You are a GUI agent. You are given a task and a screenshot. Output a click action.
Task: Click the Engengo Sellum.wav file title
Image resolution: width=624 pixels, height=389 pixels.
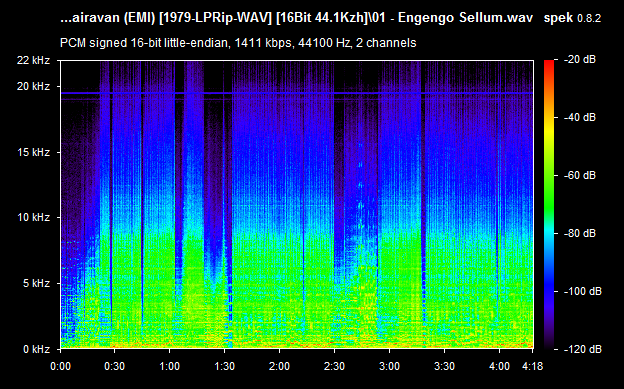pyautogui.click(x=465, y=18)
